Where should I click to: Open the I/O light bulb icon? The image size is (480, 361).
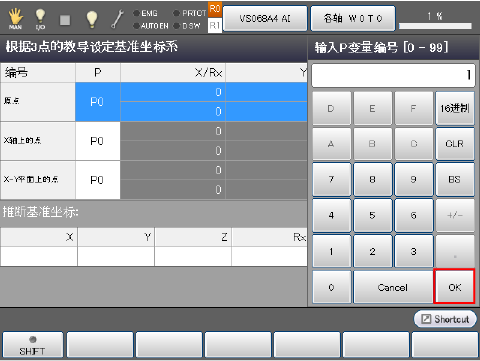[40, 19]
